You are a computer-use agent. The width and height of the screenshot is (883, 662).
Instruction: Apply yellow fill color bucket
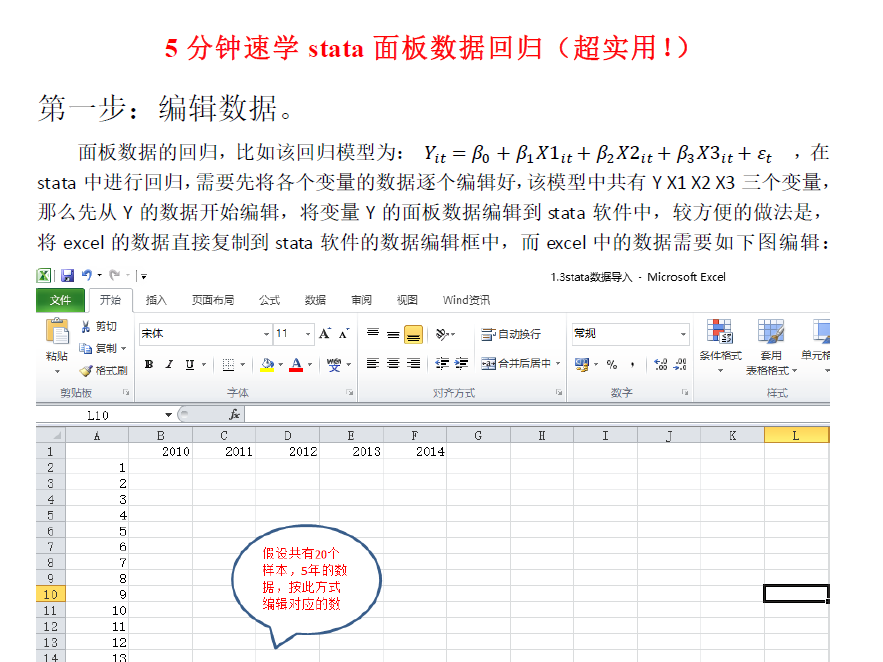(x=267, y=365)
